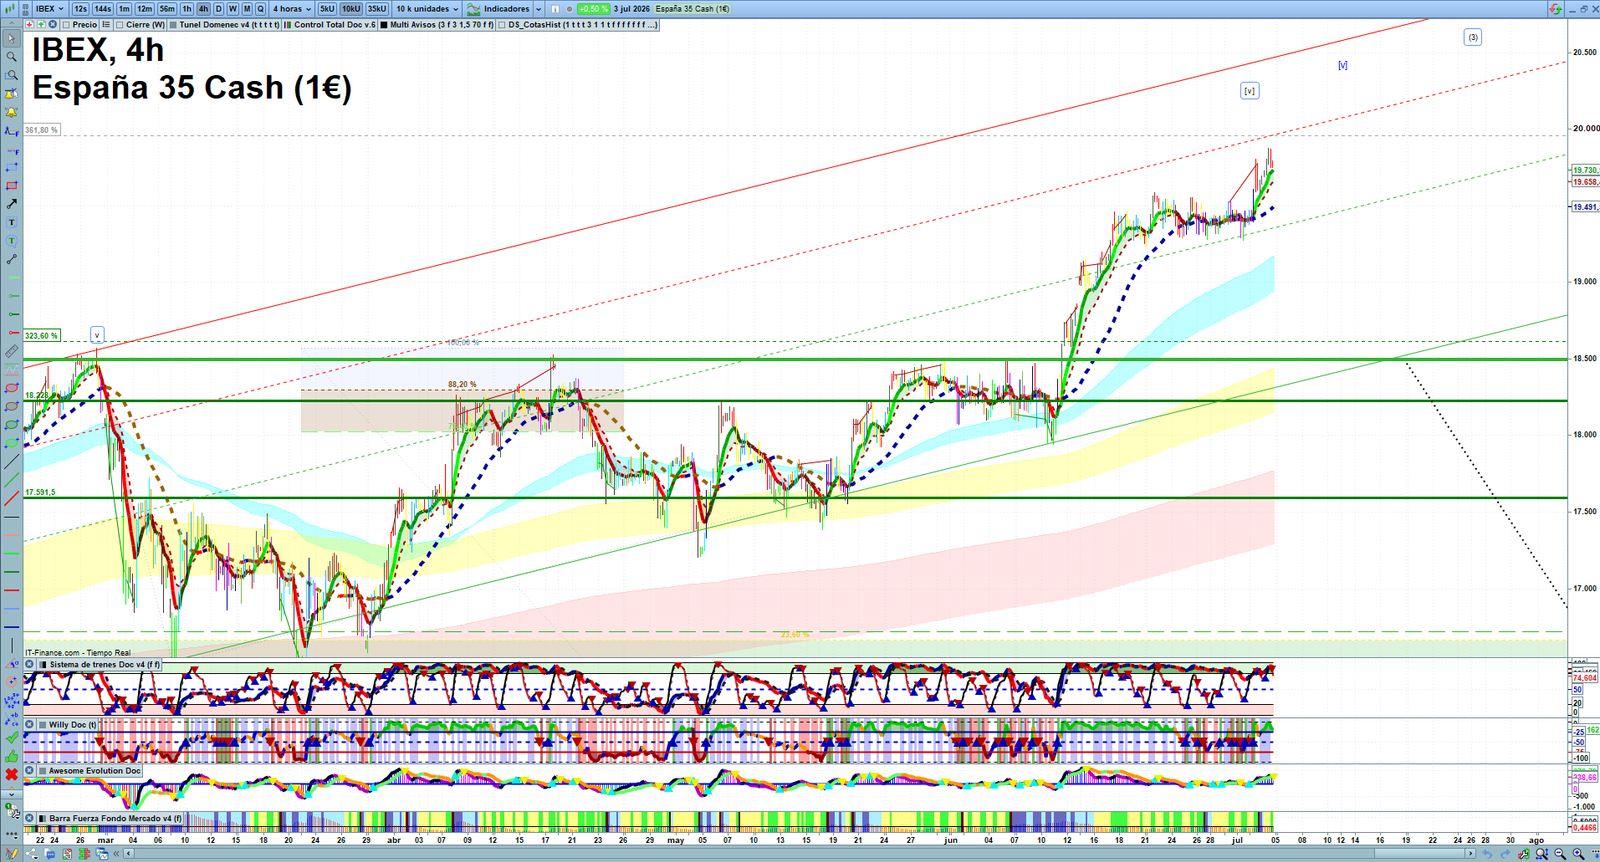Select the black arrow drawing tool
The width and height of the screenshot is (1600, 862).
[x=12, y=203]
